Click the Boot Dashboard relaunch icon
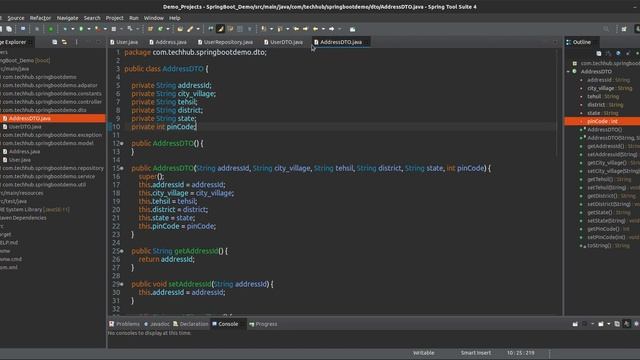Image resolution: width=640 pixels, height=360 pixels. (x=51, y=29)
